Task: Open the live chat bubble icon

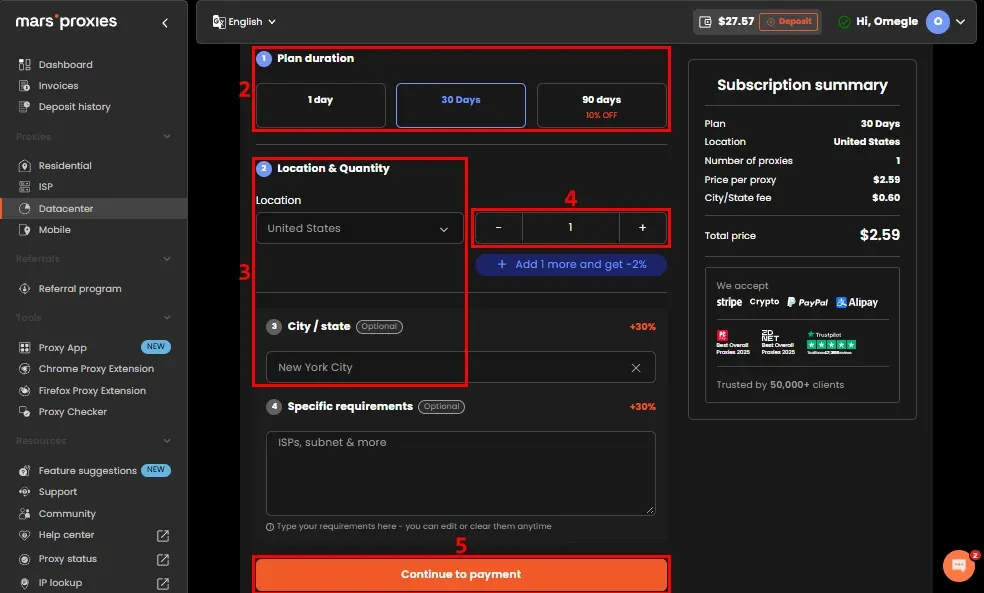Action: pos(958,565)
